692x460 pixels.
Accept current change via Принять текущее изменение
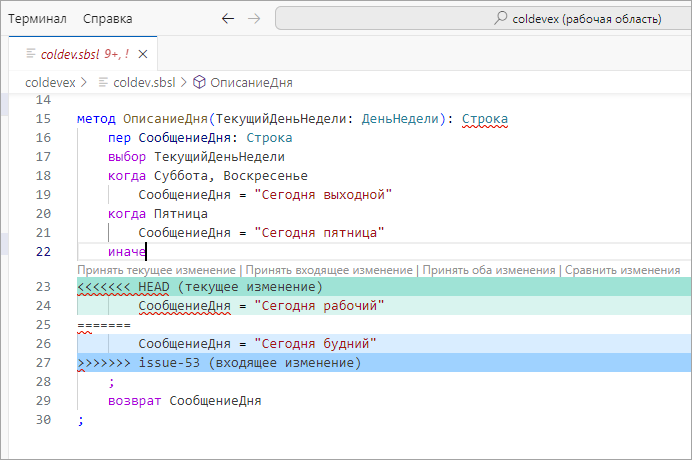157,270
